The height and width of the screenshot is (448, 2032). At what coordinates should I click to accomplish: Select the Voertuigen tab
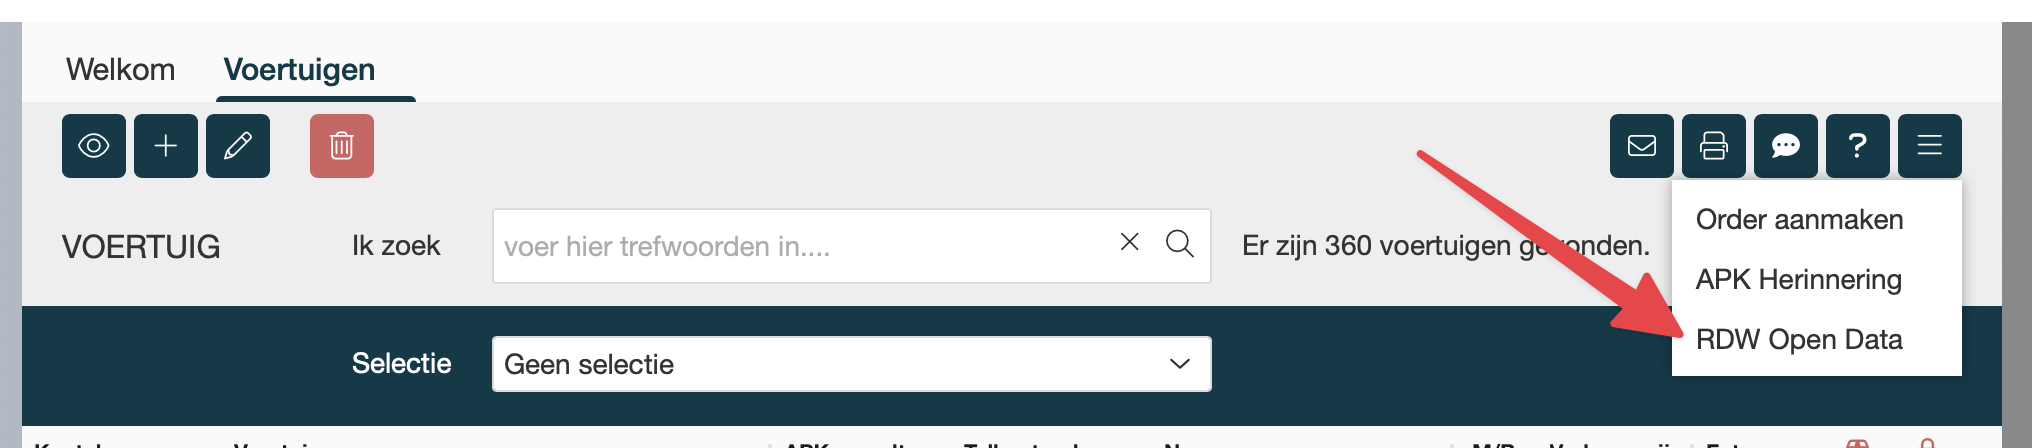pyautogui.click(x=299, y=69)
